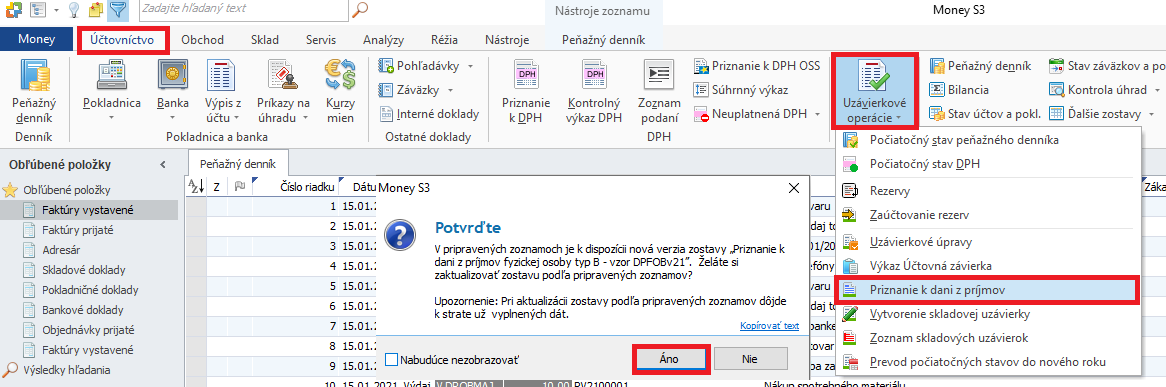
Task: Expand the Záväzky dropdown arrow
Action: pos(451,90)
